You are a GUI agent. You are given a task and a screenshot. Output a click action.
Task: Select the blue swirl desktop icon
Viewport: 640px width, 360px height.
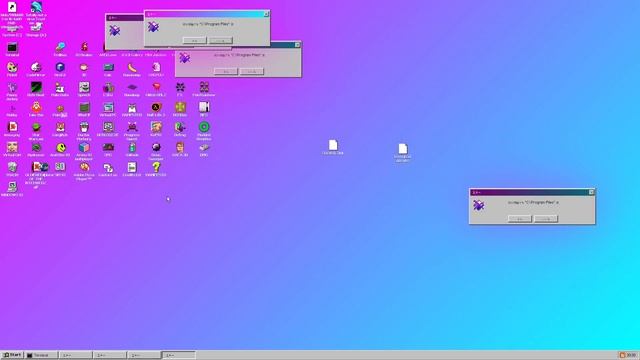pos(36,7)
